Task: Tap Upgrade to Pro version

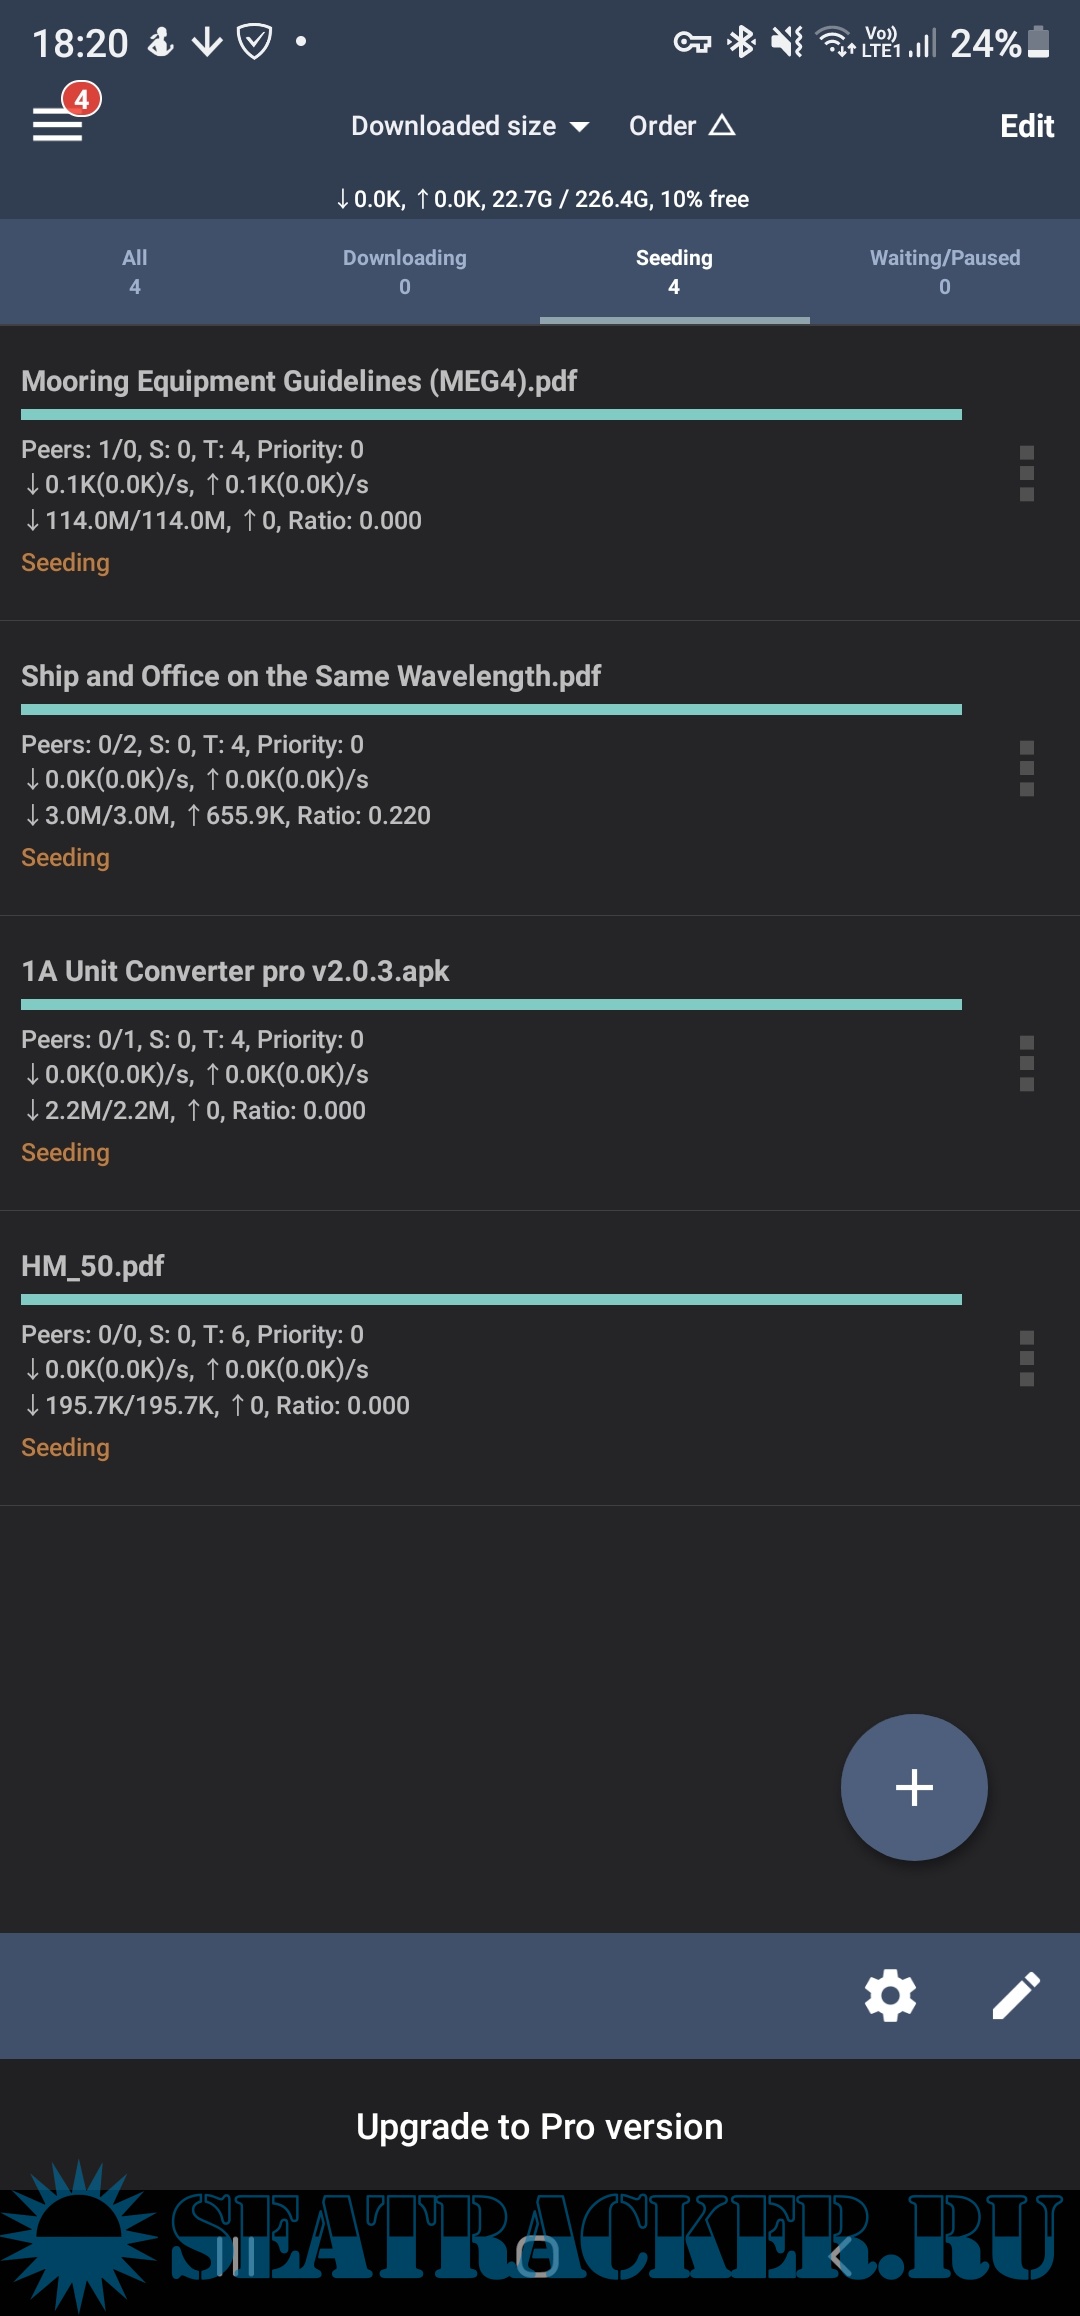Action: tap(540, 2127)
